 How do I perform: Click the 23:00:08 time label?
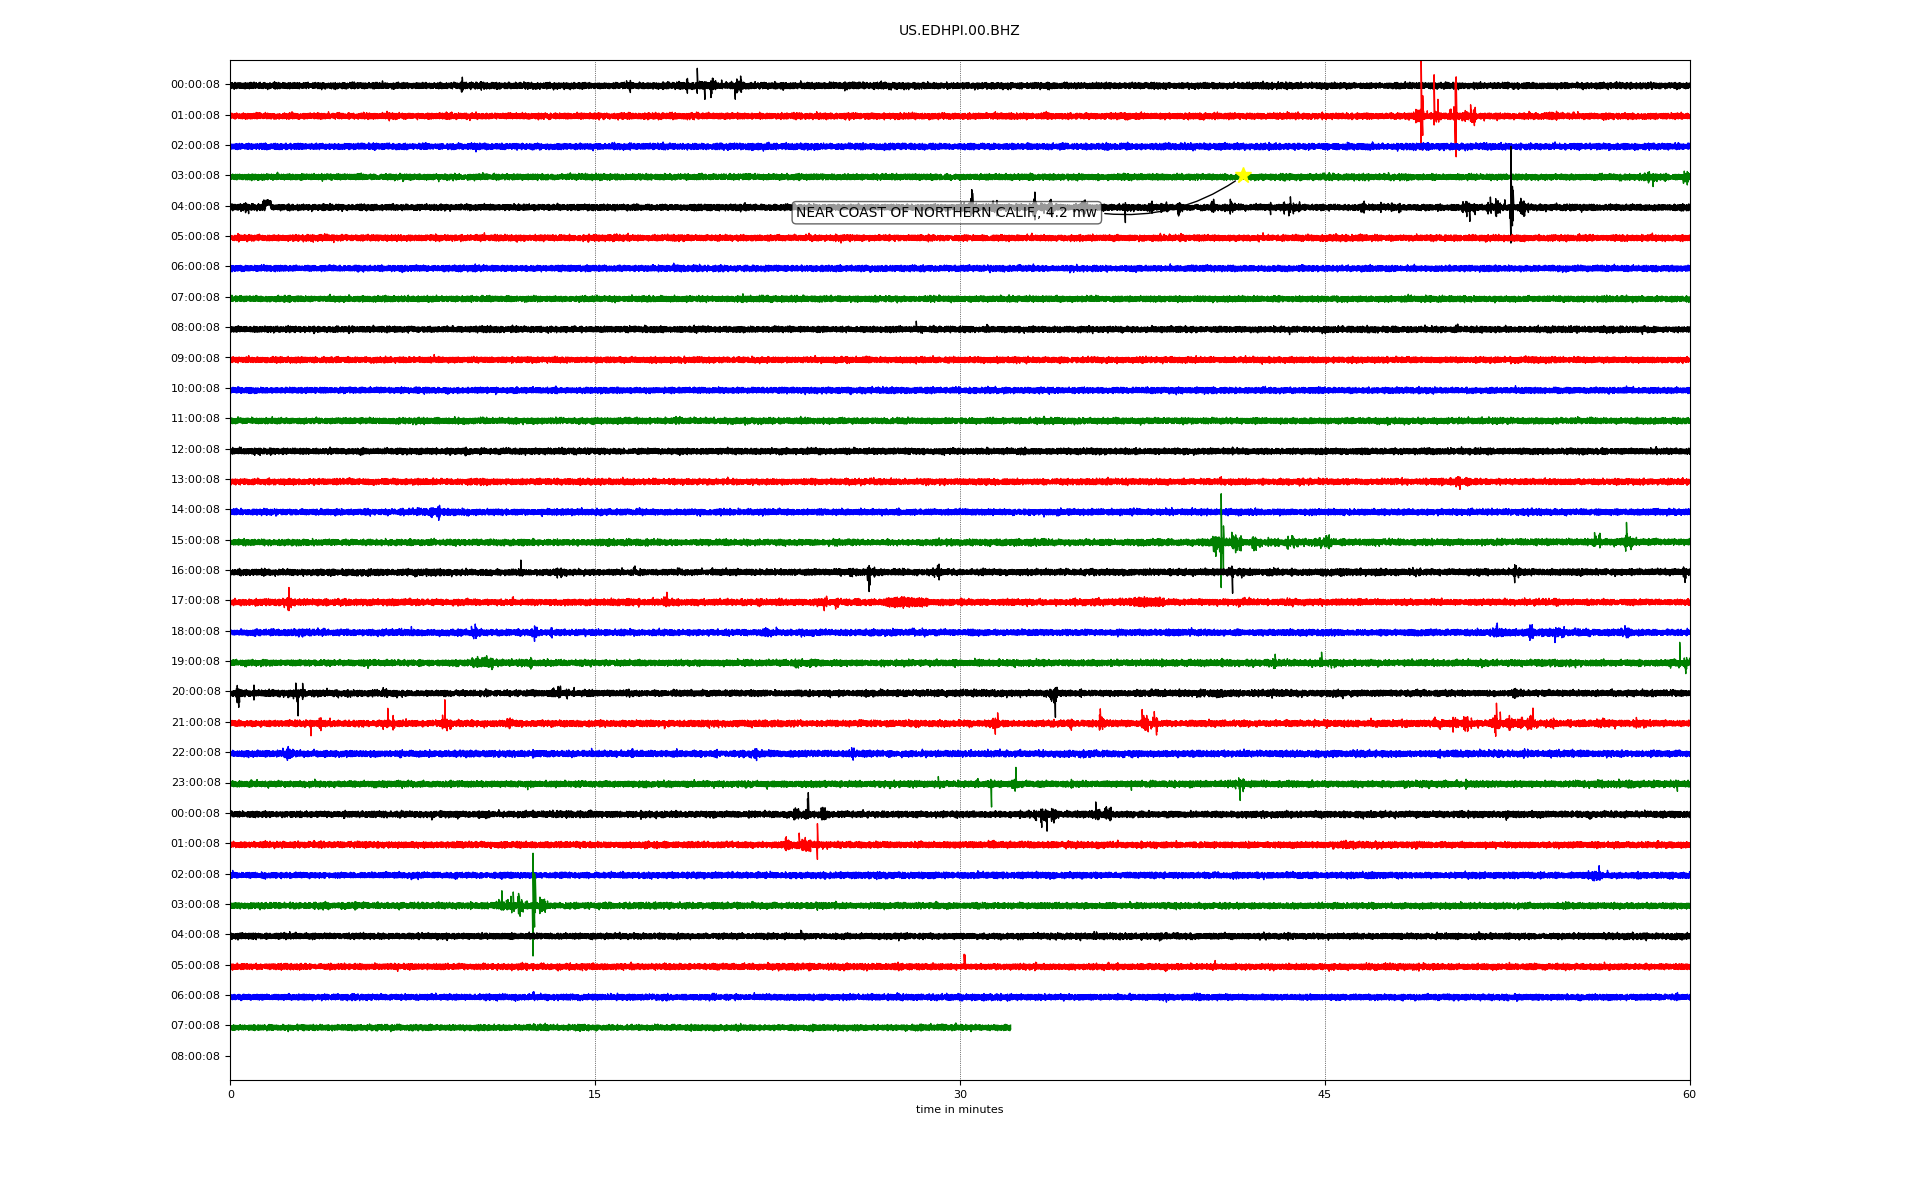tap(195, 783)
